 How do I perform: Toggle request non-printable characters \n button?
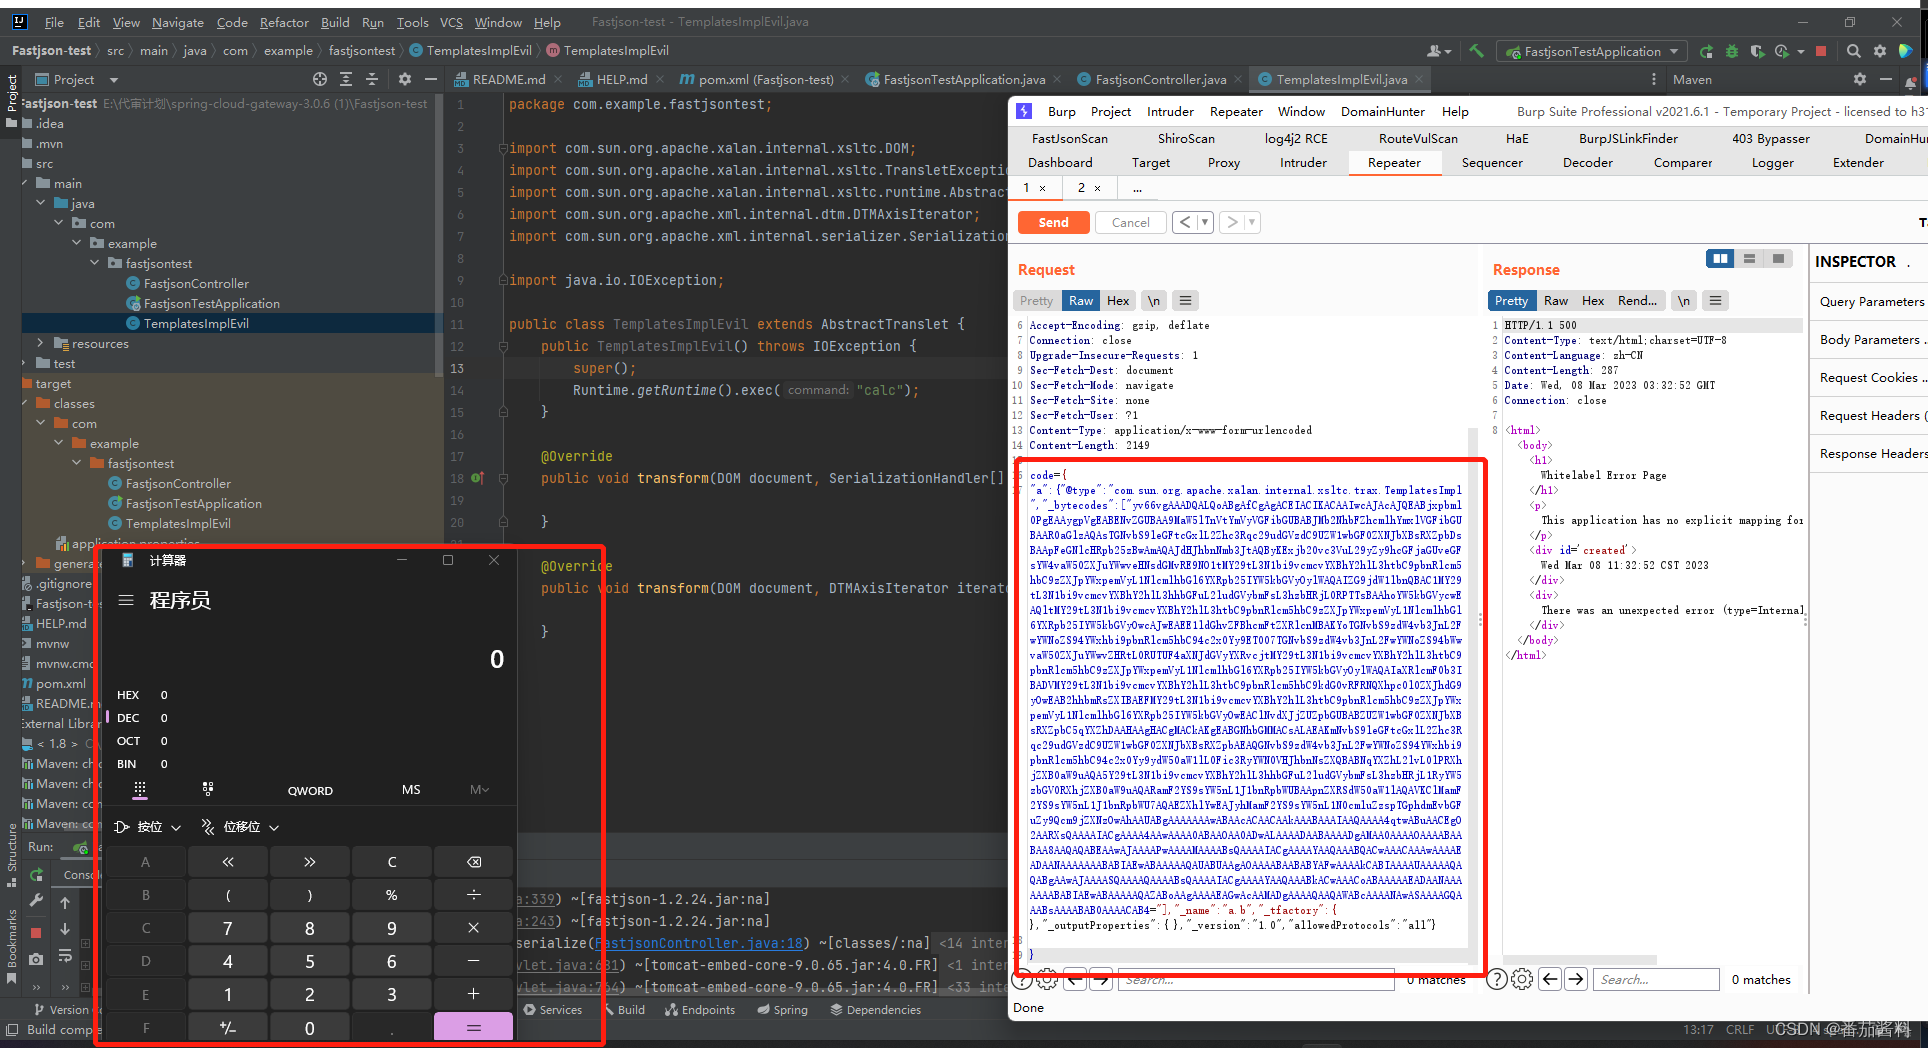[1154, 300]
